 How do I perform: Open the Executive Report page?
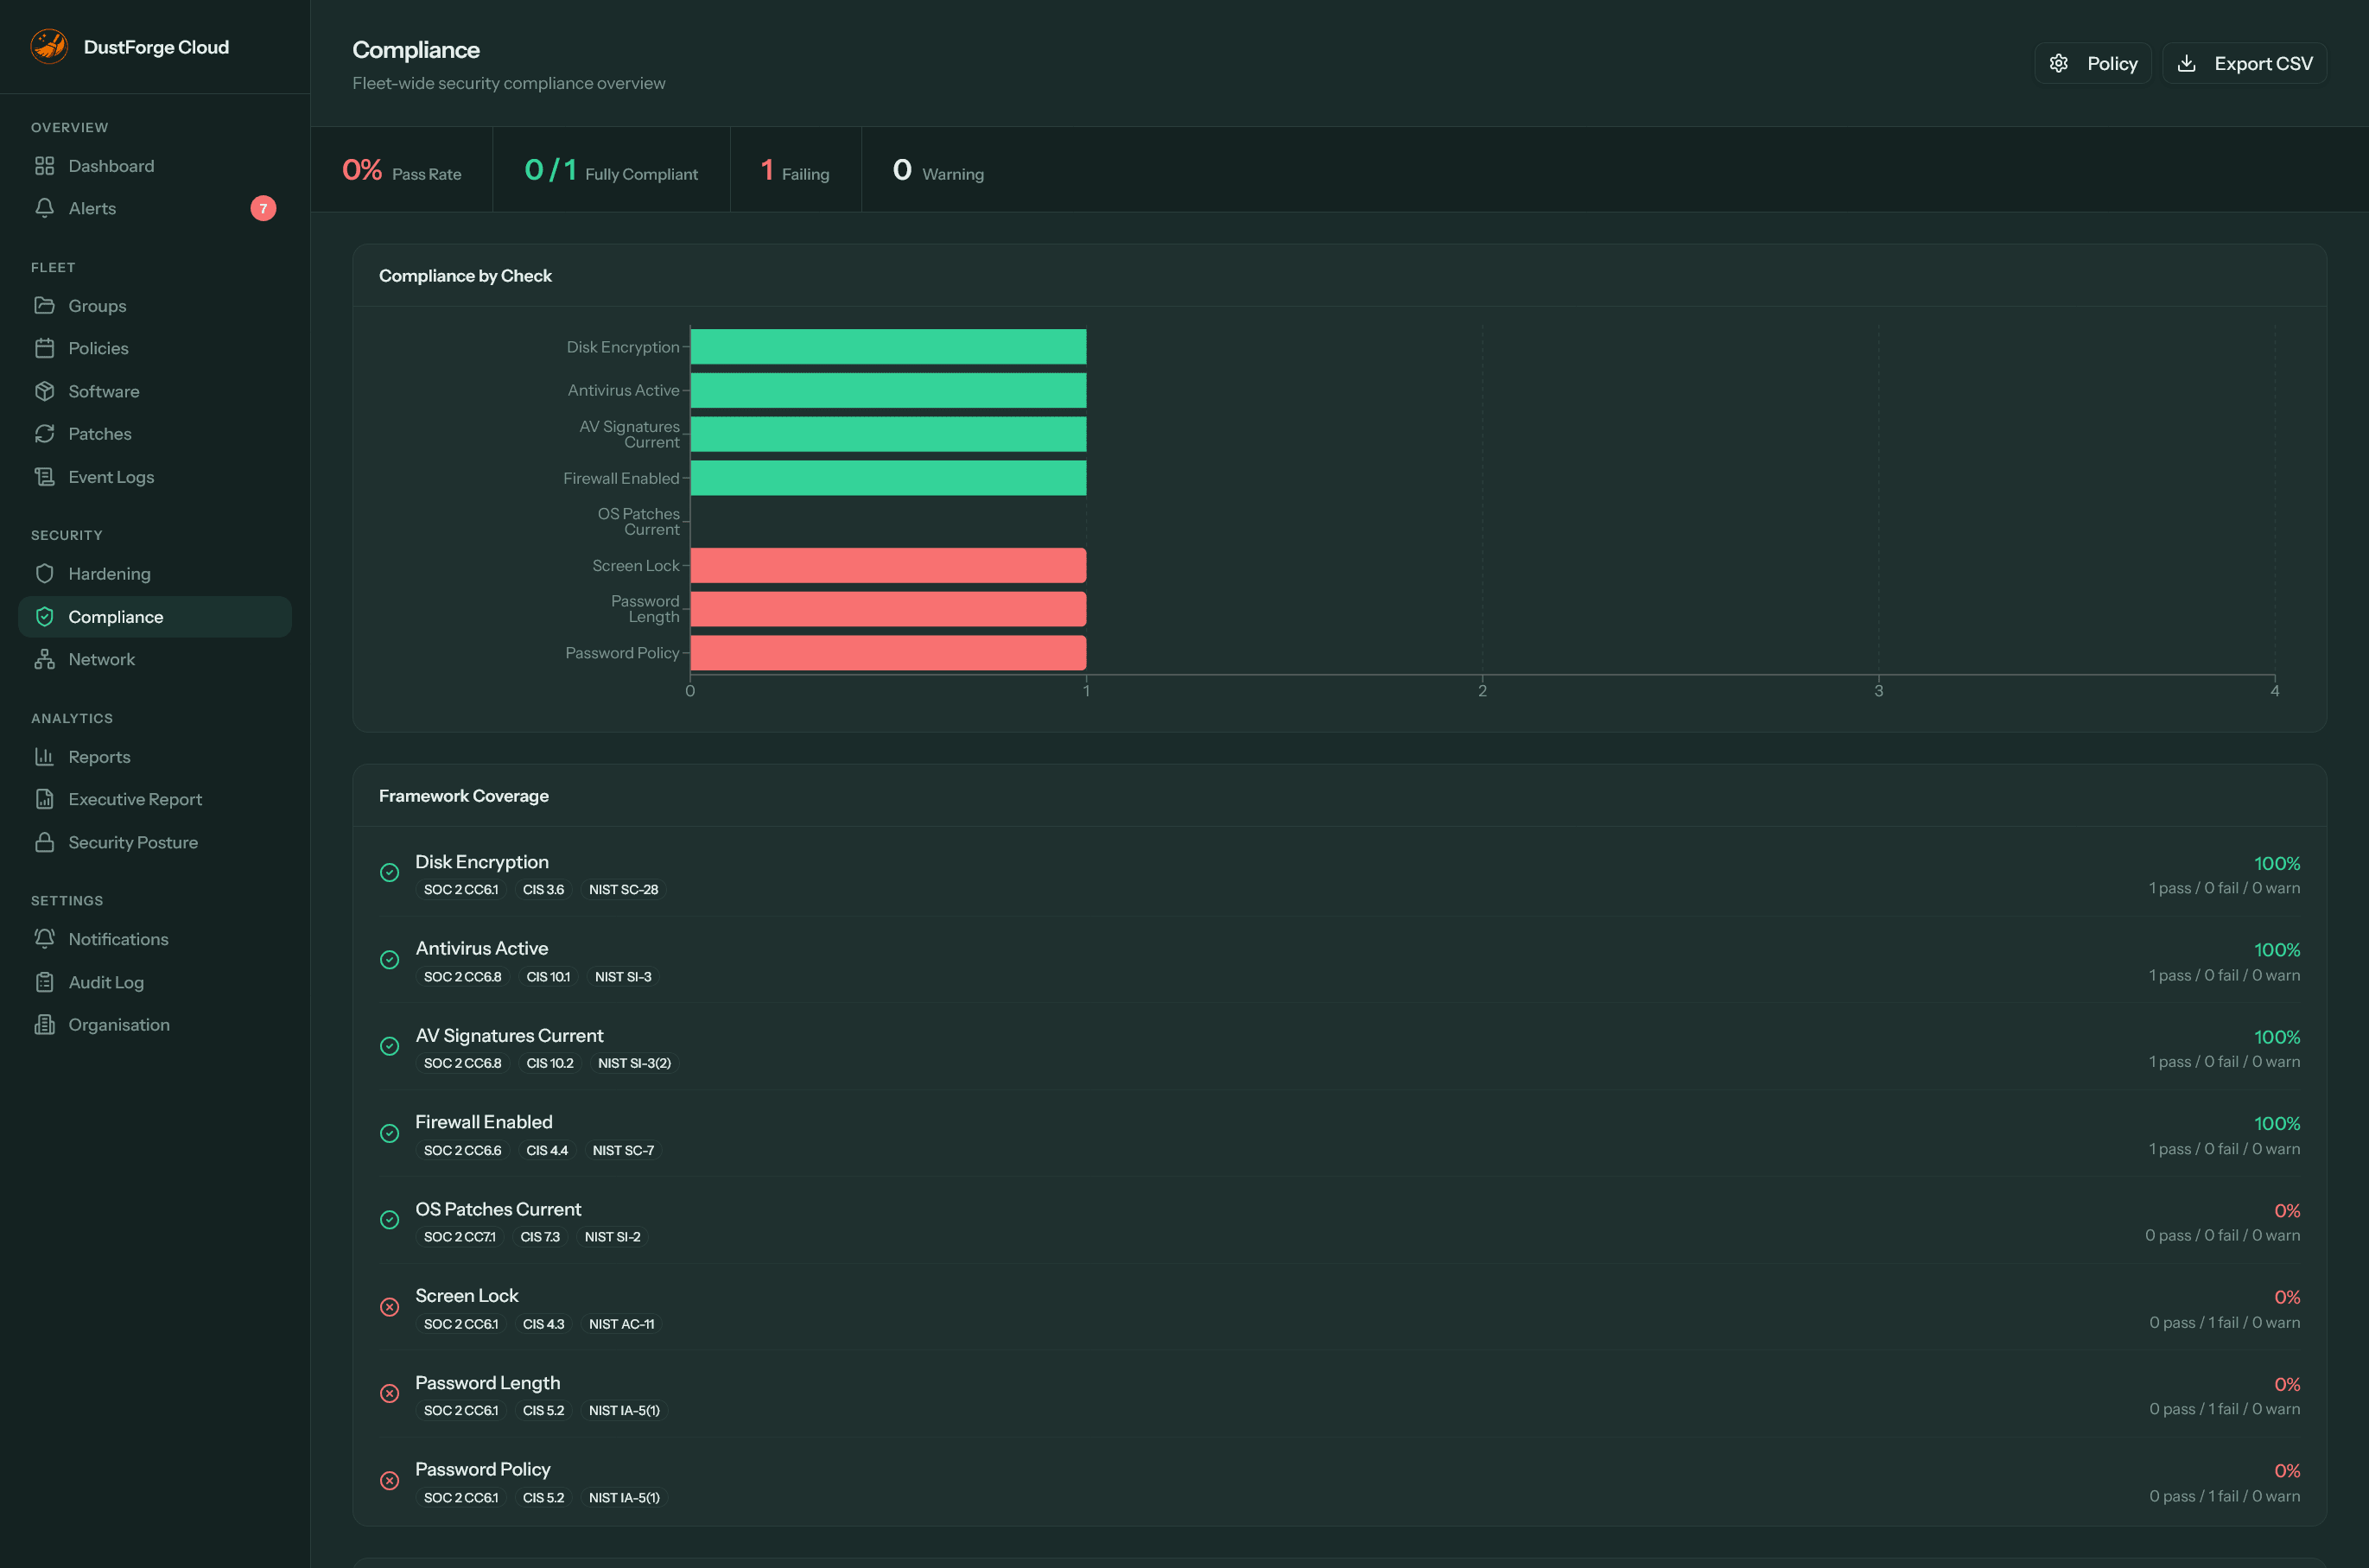pyautogui.click(x=134, y=798)
